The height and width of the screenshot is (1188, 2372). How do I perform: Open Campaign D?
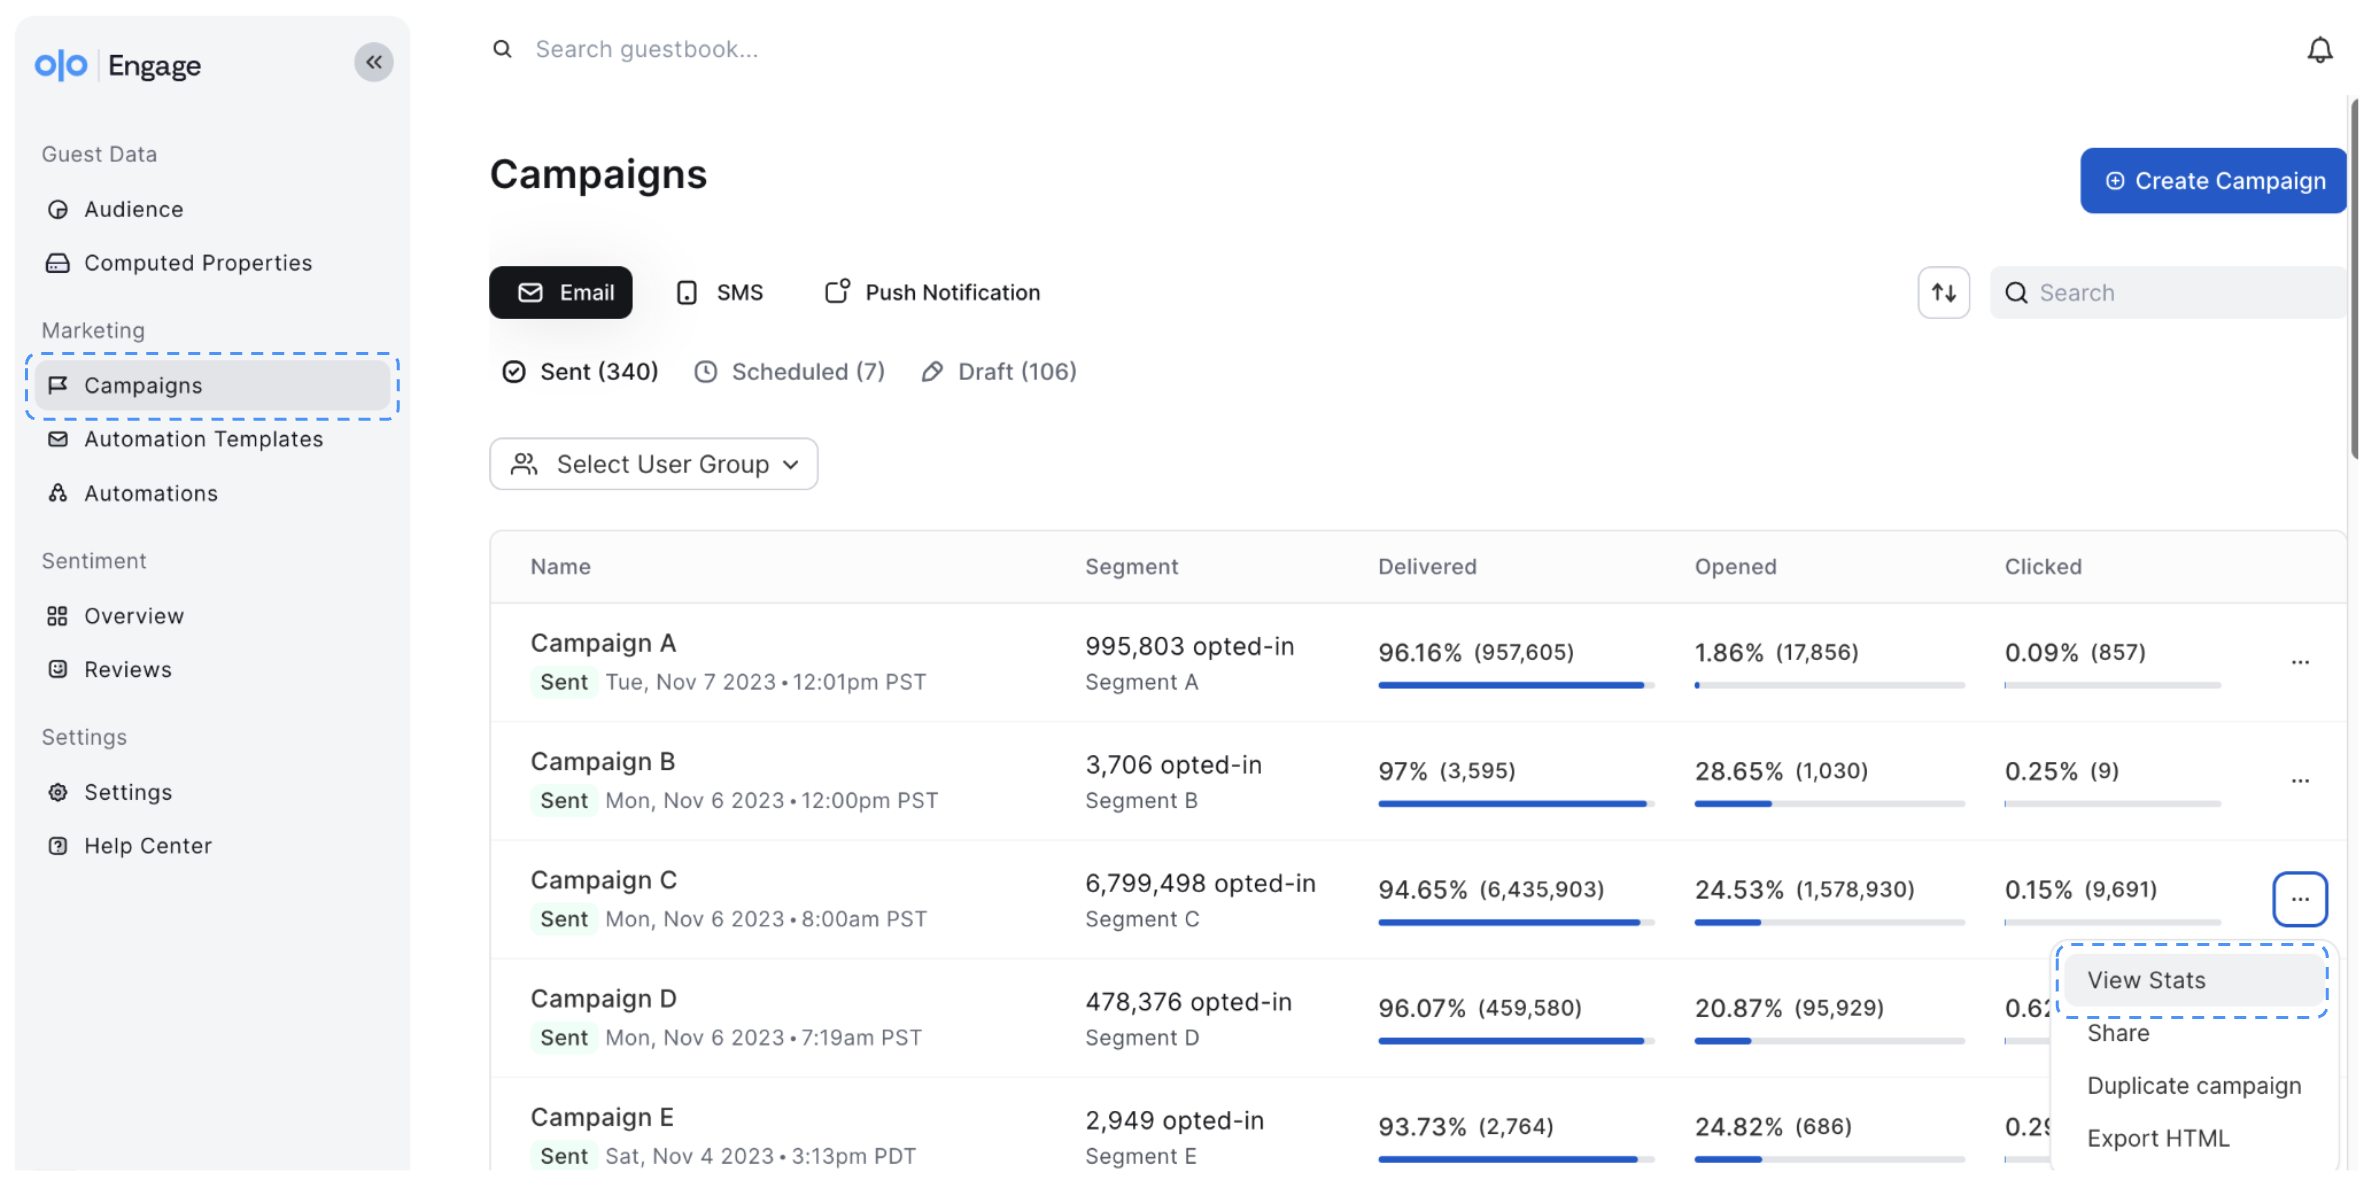pyautogui.click(x=604, y=999)
